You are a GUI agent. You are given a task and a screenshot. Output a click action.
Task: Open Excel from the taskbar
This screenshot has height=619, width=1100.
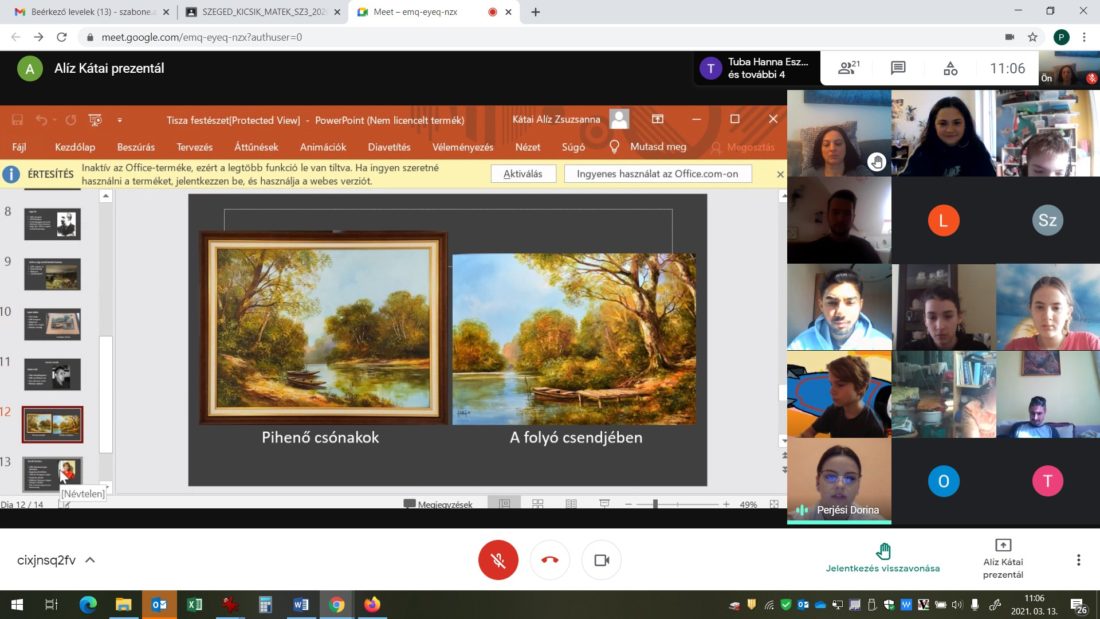coord(194,604)
